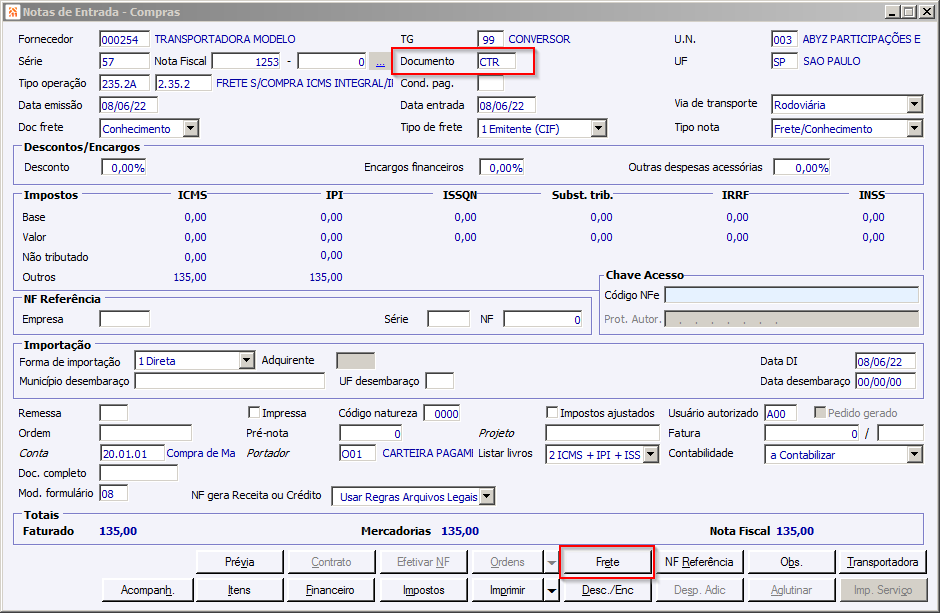Open the Prévia button
The width and height of the screenshot is (940, 613).
(x=240, y=562)
